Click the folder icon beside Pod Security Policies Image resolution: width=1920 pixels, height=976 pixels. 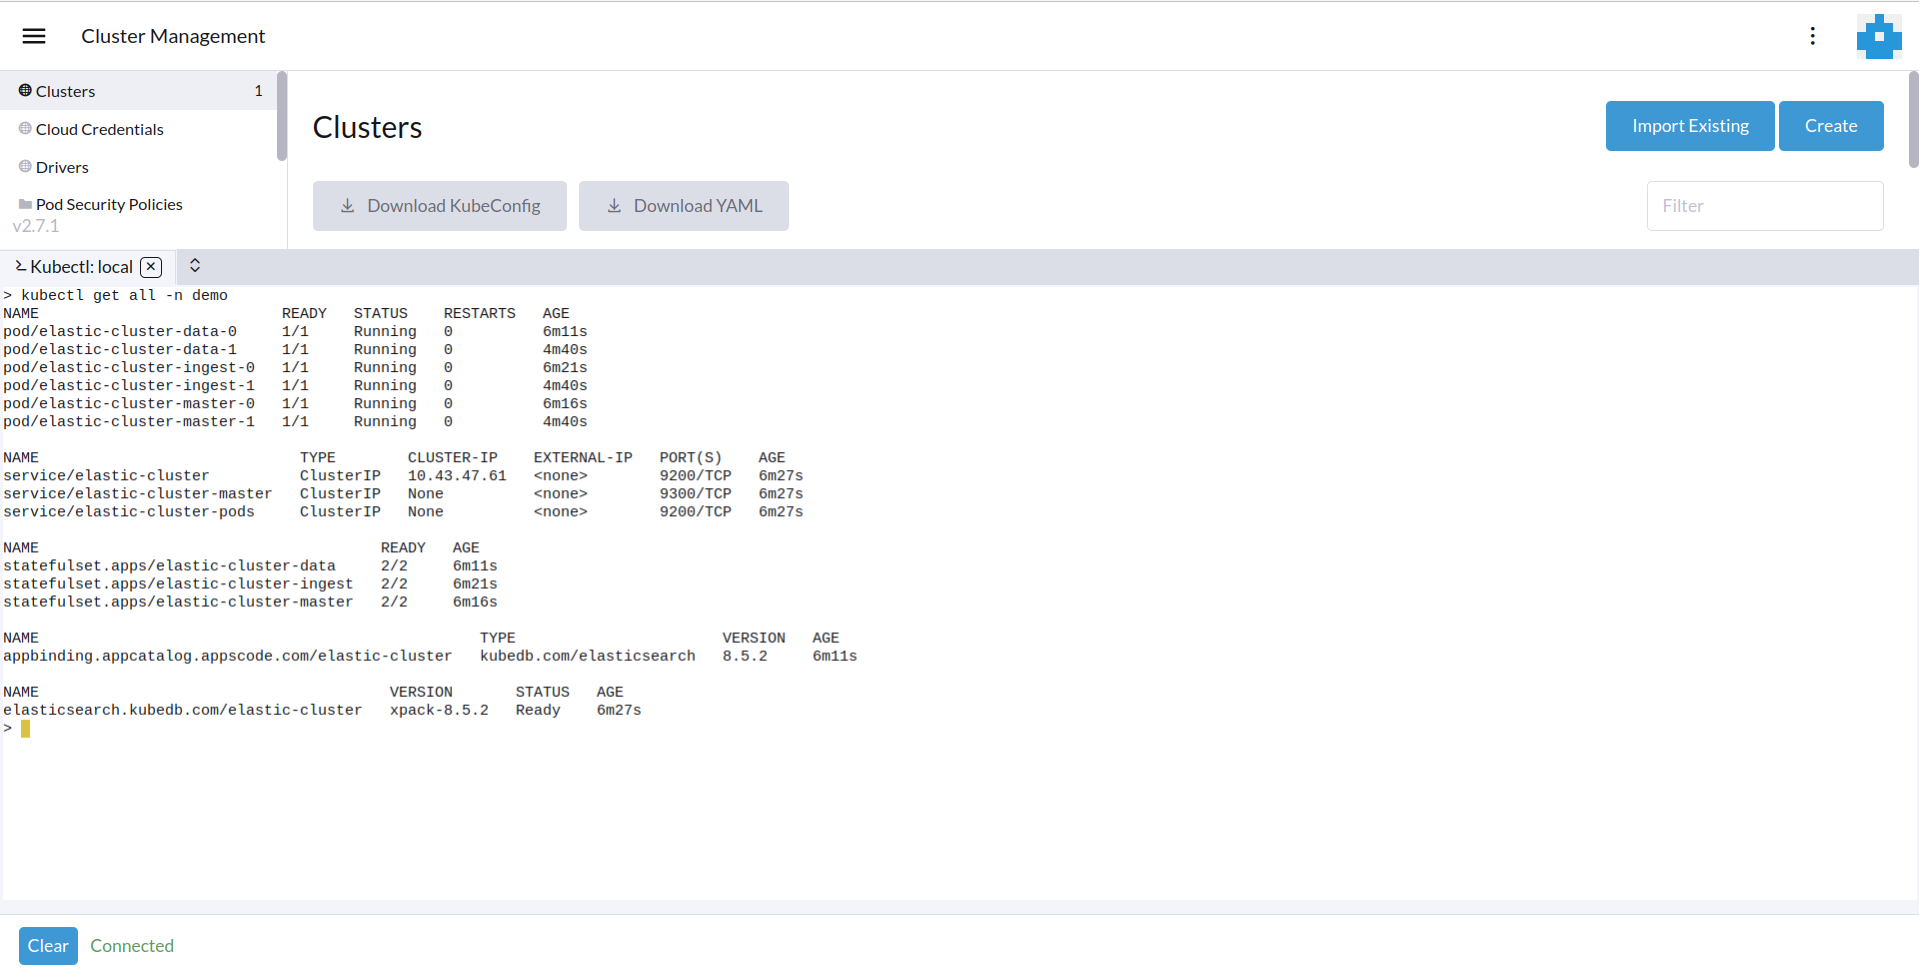(25, 204)
